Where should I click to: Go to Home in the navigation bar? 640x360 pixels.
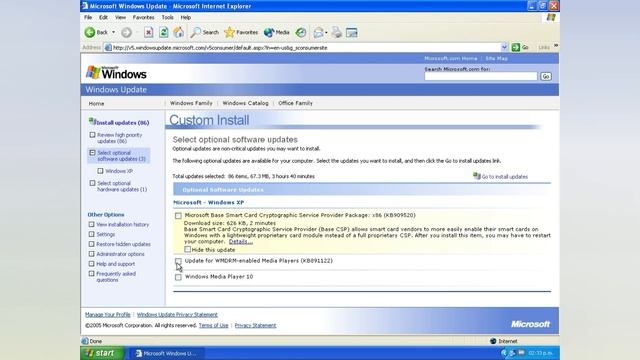tap(96, 104)
